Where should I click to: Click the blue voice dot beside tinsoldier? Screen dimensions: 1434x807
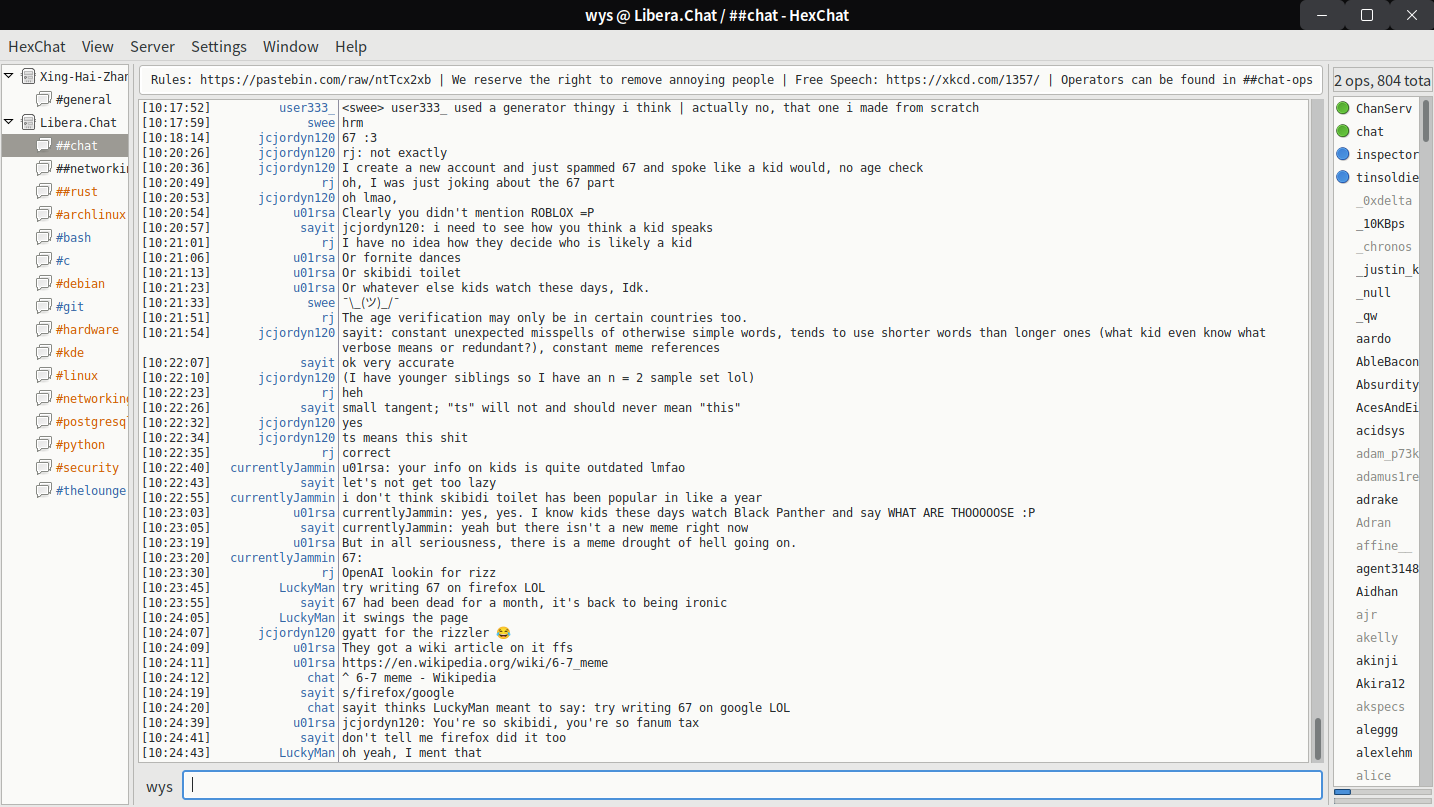pos(1343,177)
